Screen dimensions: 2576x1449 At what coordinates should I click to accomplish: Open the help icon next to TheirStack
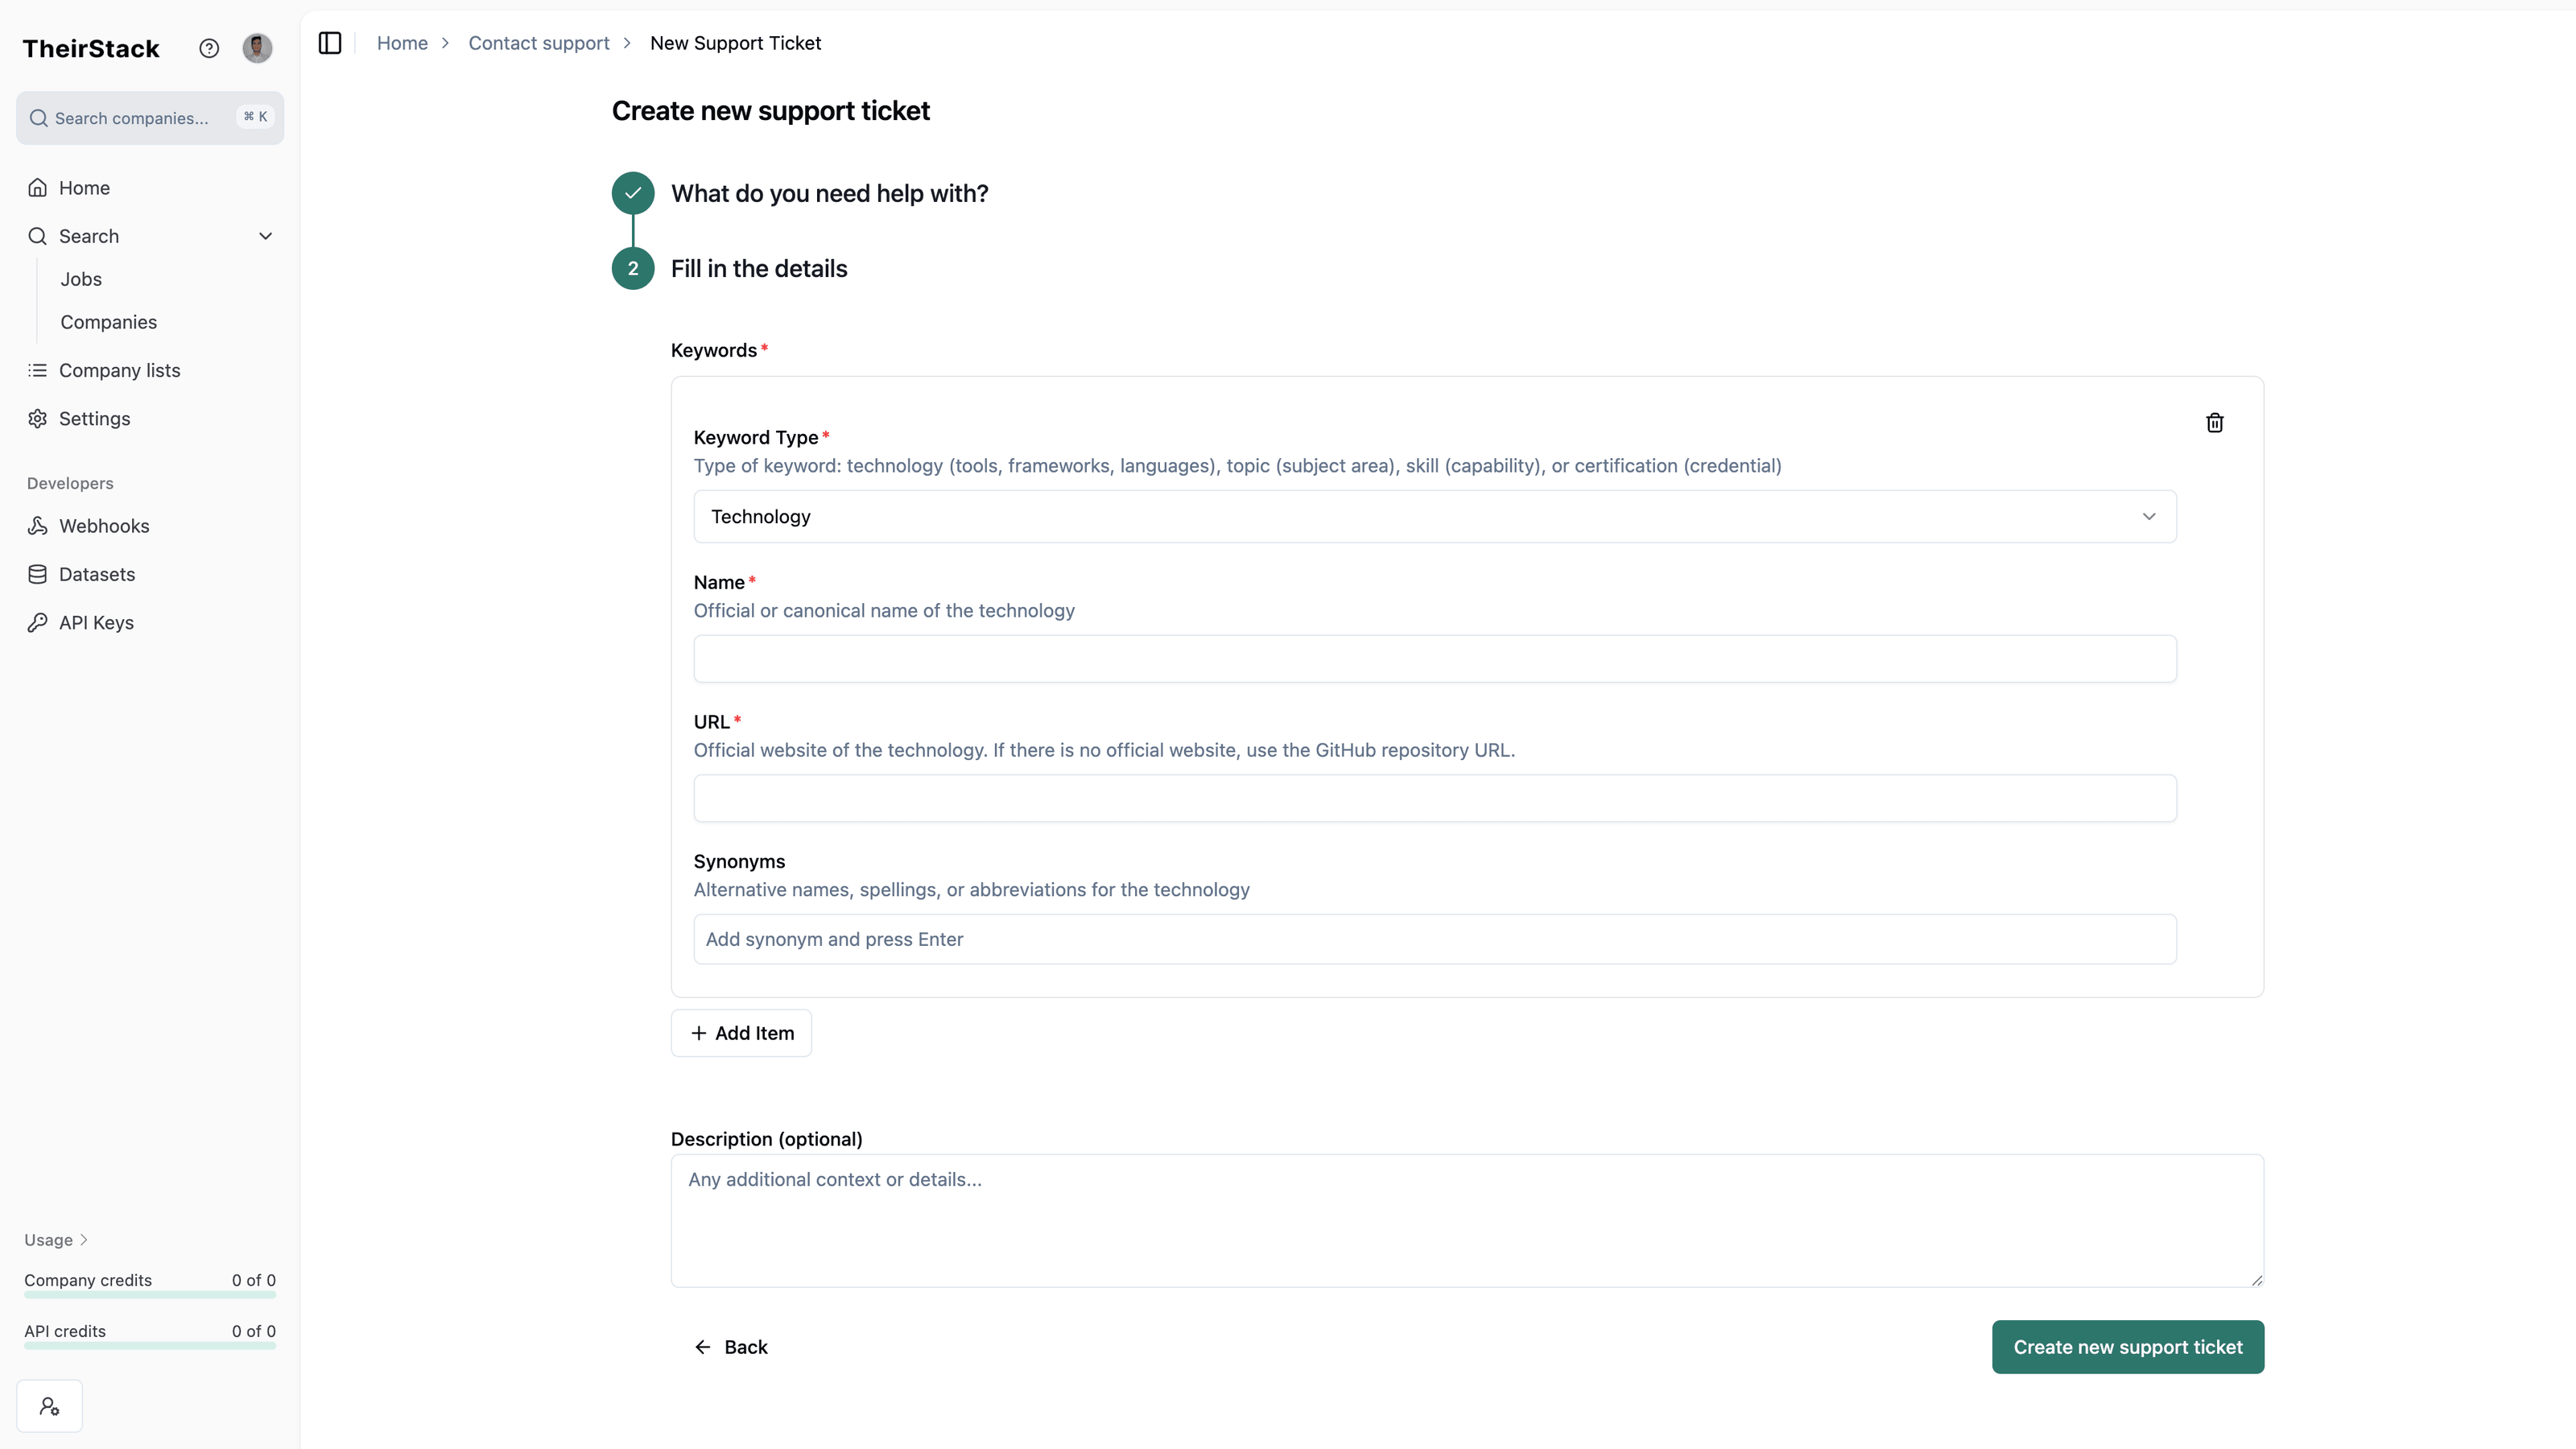tap(209, 47)
